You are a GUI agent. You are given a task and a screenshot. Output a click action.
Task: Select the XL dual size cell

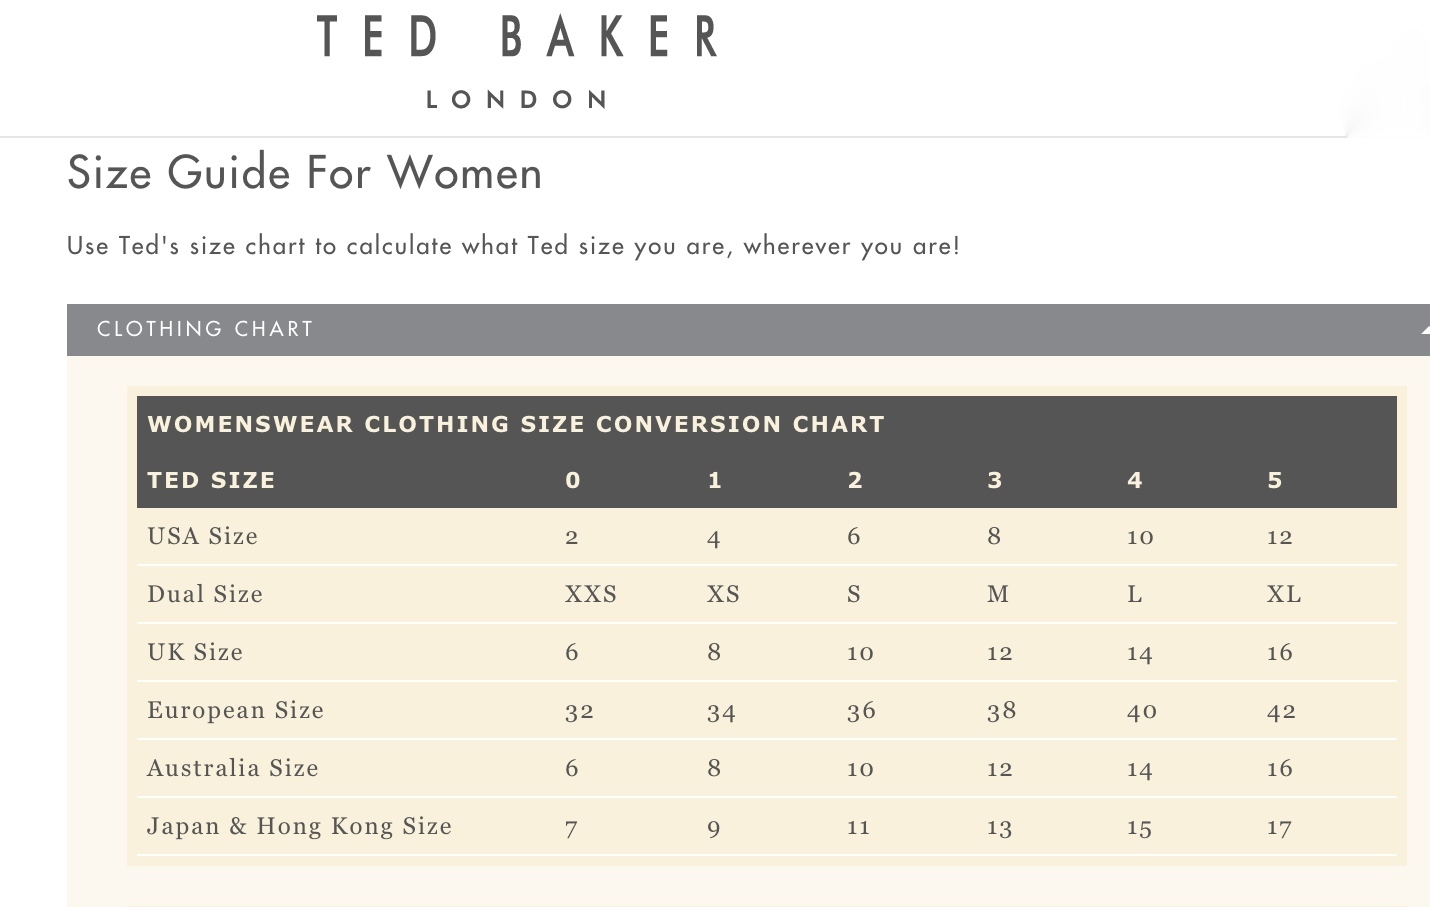(1283, 595)
